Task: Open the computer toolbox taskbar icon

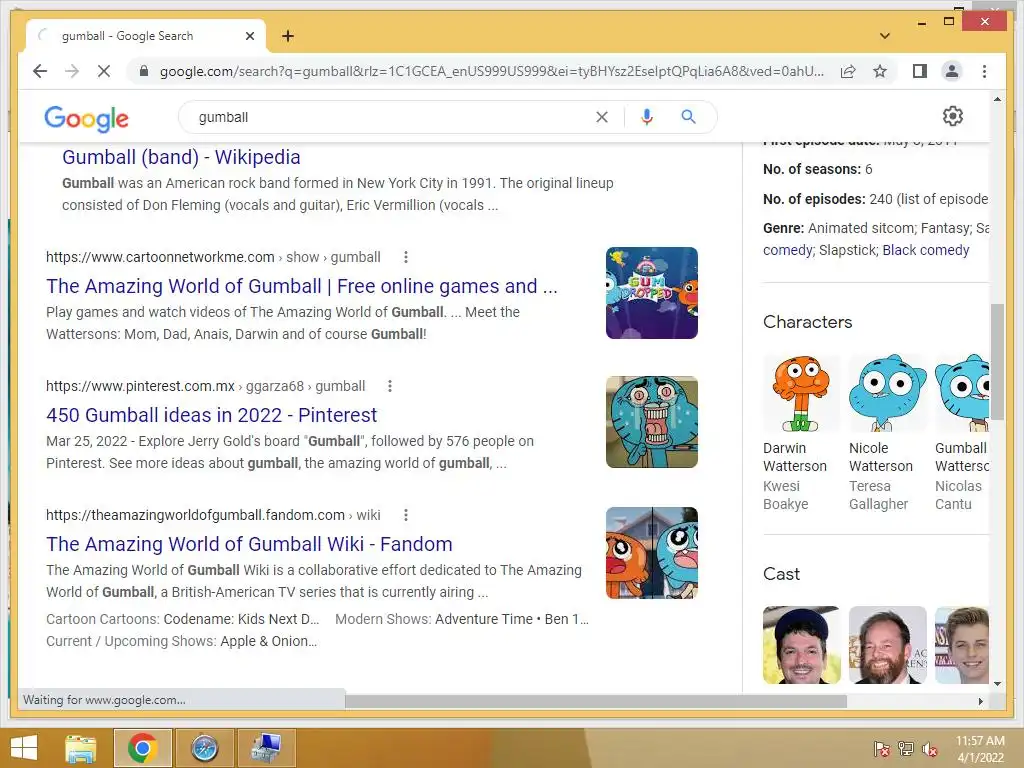Action: 266,748
